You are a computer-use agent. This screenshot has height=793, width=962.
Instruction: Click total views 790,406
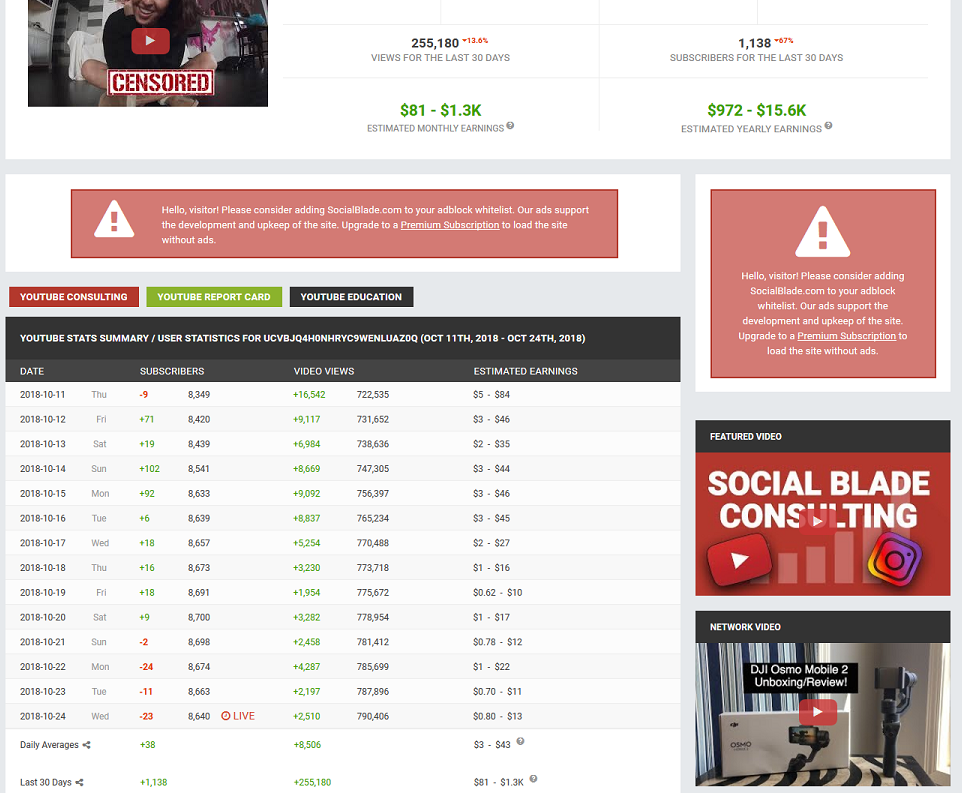[373, 716]
